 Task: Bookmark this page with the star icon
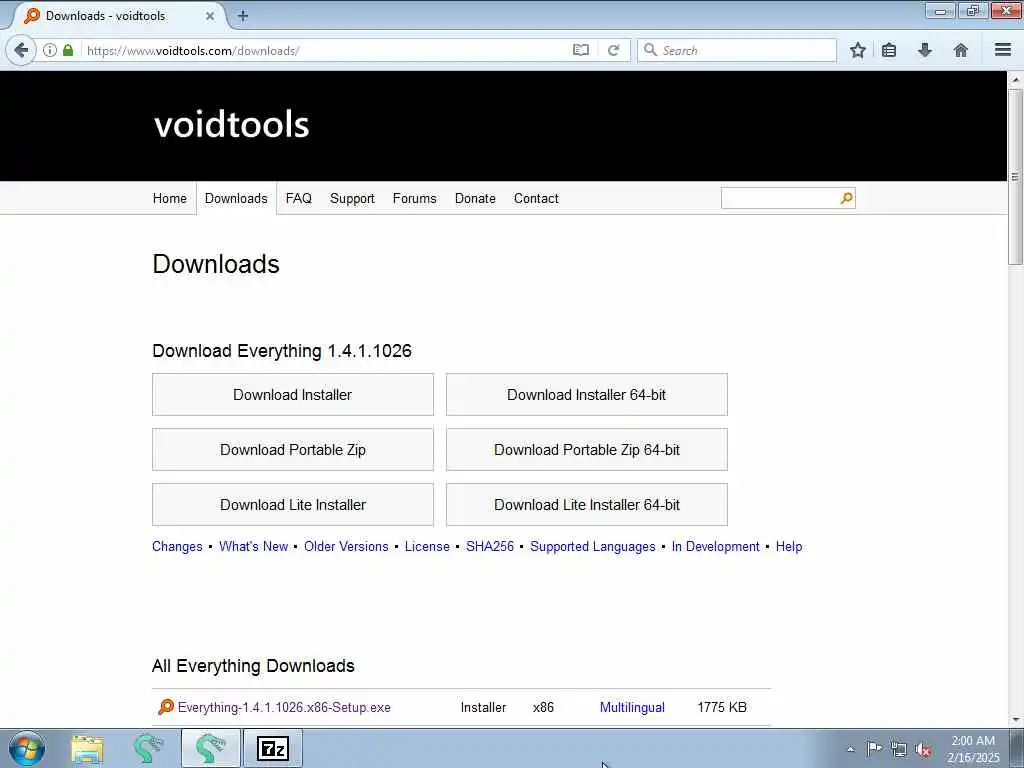coord(857,50)
